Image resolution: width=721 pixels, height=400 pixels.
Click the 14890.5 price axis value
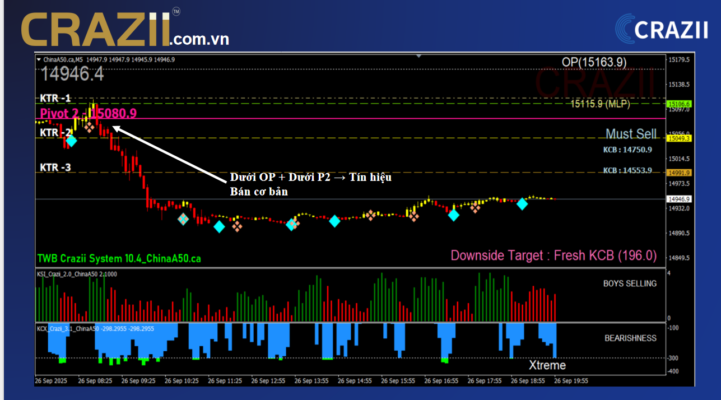(x=679, y=233)
